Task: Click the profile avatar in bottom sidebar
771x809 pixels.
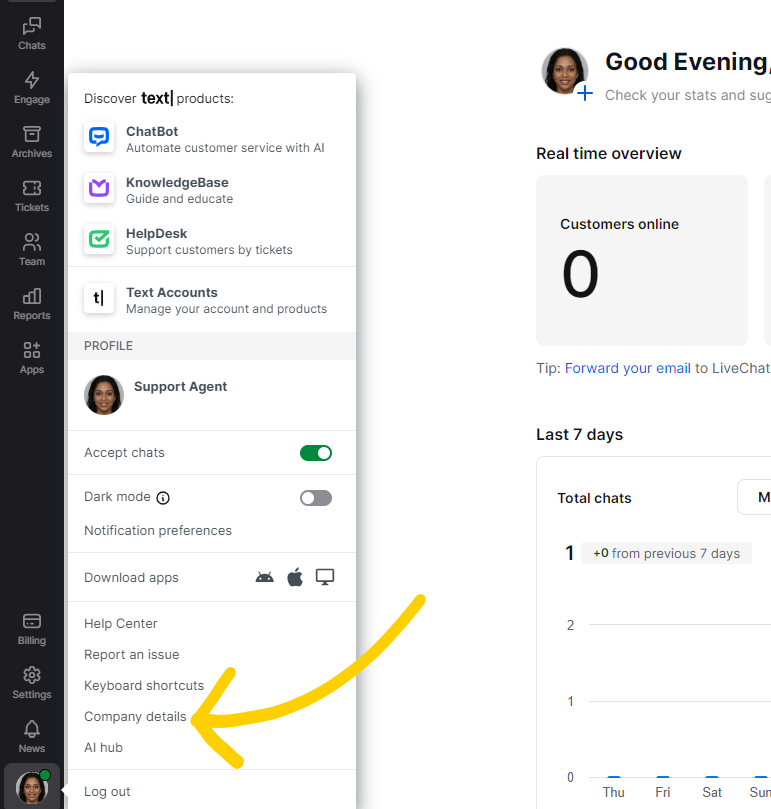Action: click(x=32, y=787)
